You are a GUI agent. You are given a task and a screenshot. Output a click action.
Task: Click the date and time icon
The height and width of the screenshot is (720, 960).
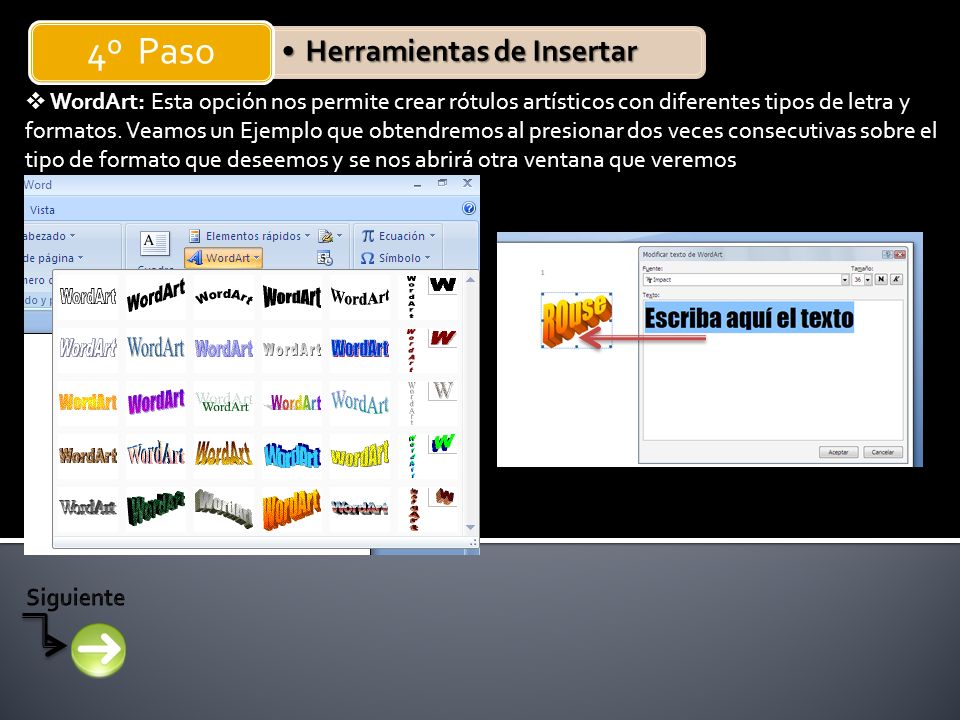325,258
